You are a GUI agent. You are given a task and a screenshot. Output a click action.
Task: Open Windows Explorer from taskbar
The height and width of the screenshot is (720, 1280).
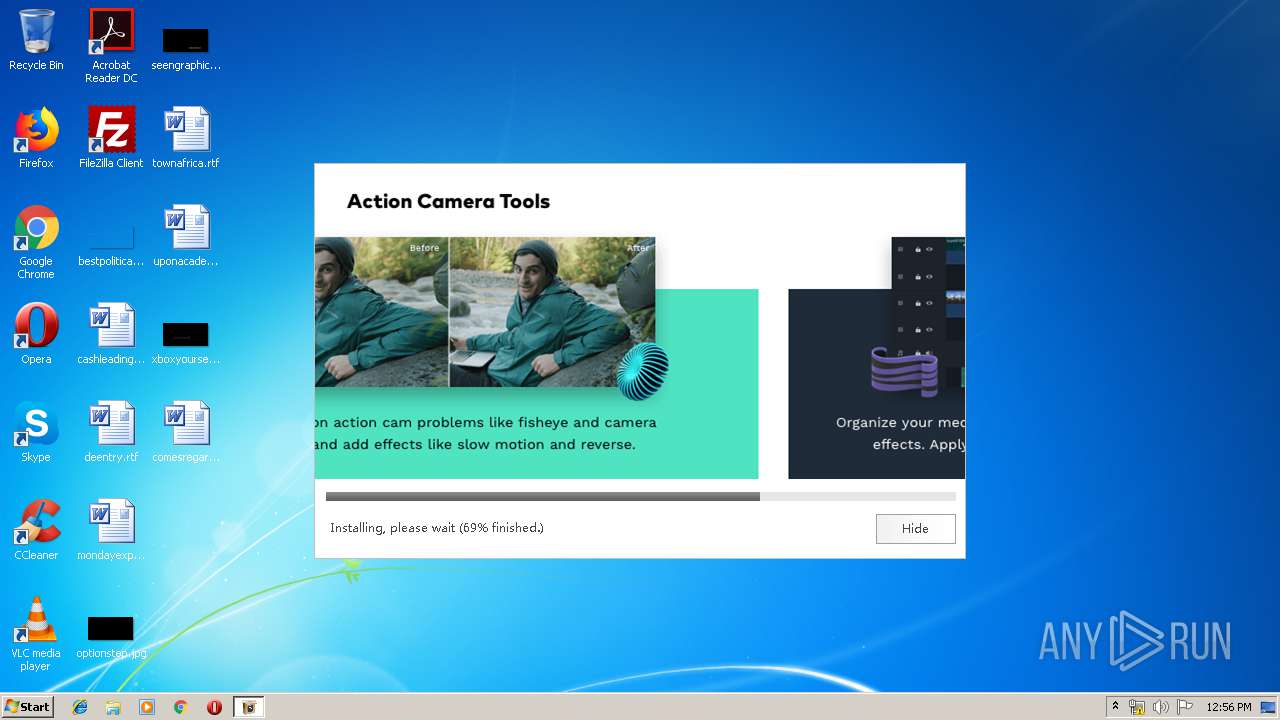point(113,707)
